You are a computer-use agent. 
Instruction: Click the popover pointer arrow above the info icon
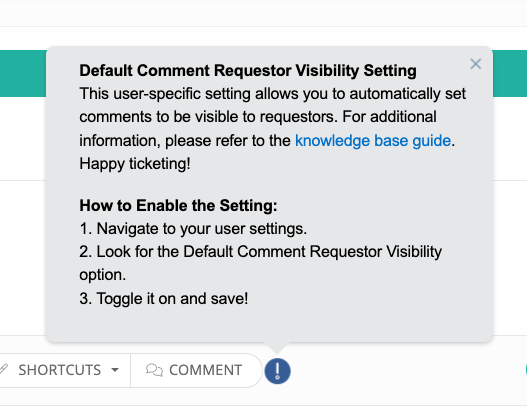(x=277, y=348)
